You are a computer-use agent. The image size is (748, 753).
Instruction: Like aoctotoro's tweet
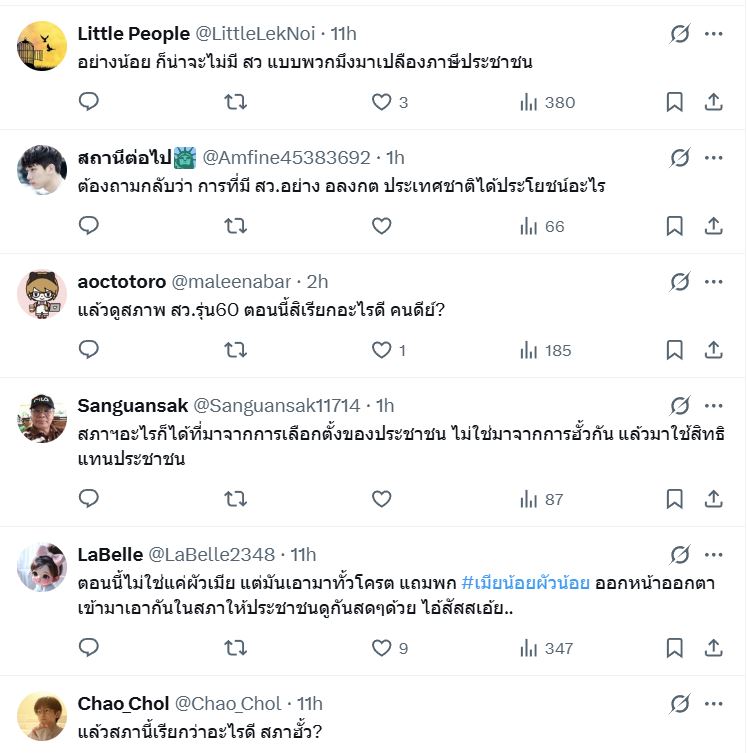pos(381,350)
